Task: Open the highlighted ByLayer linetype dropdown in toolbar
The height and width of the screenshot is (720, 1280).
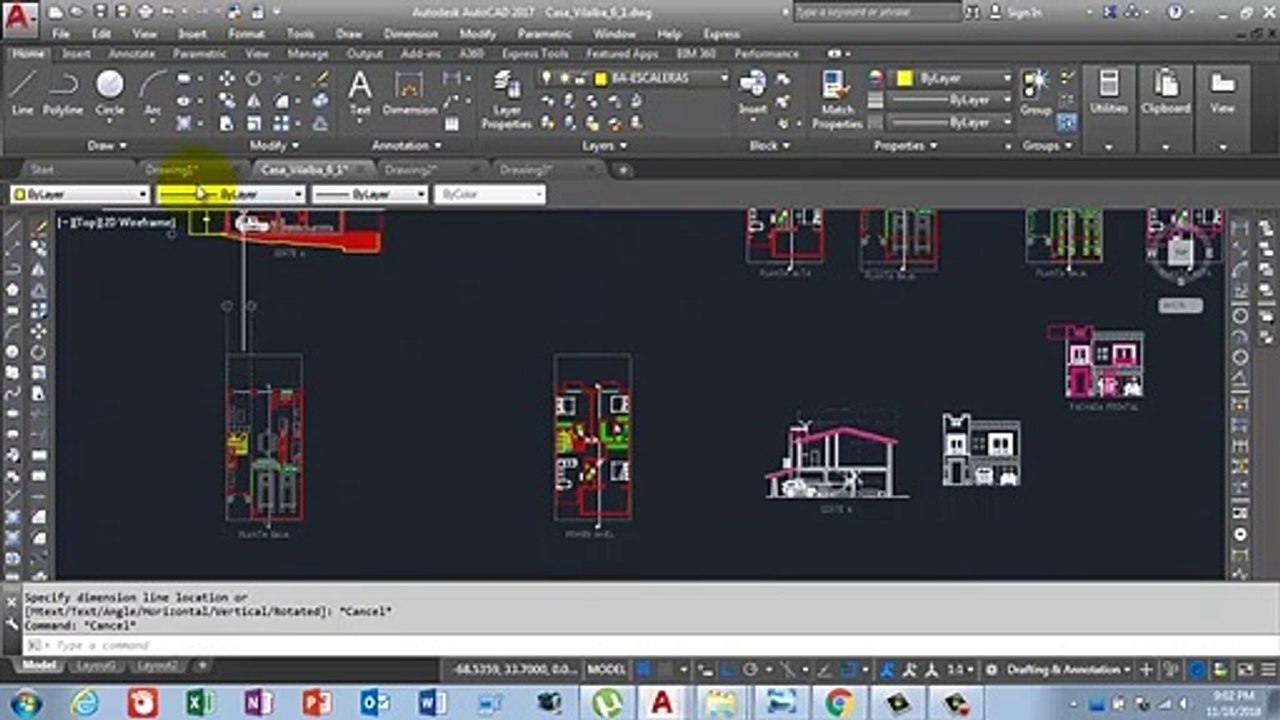Action: click(x=230, y=194)
